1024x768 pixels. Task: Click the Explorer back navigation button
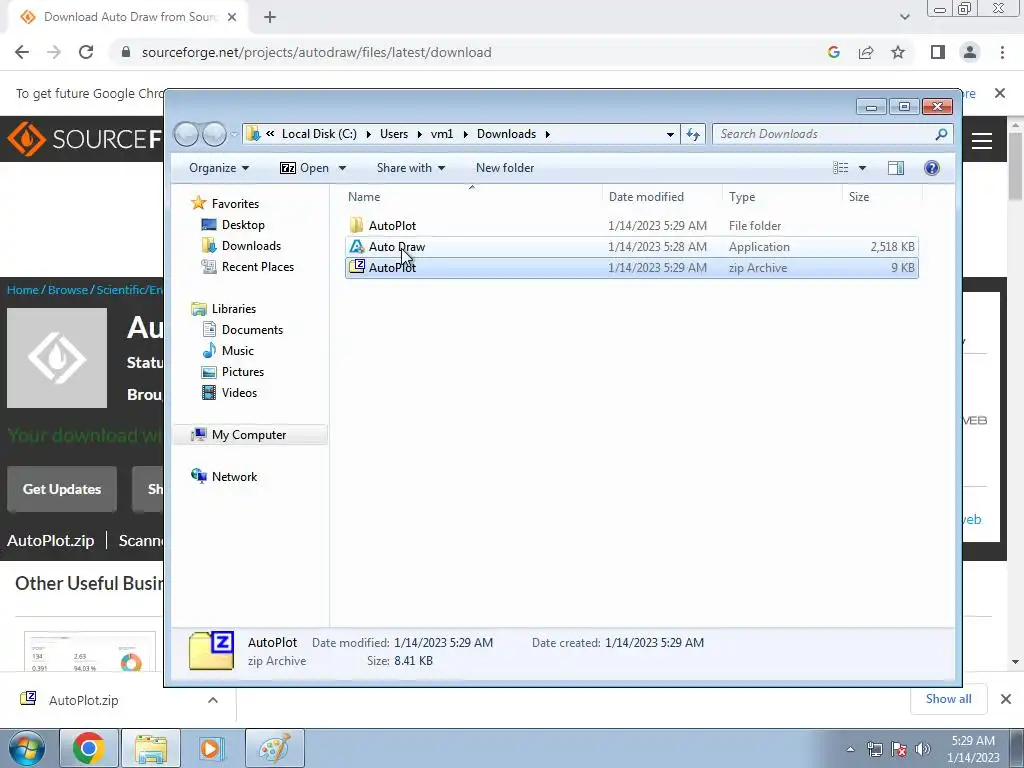coord(186,135)
